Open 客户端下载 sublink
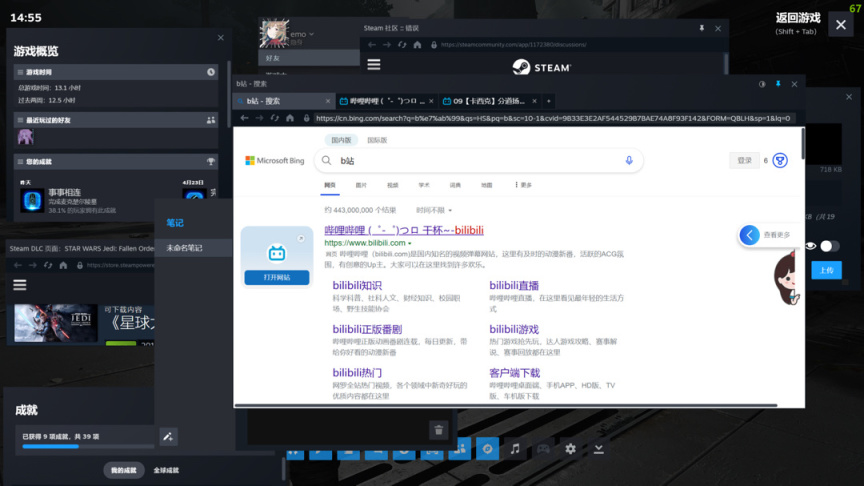864x486 pixels. [515, 373]
